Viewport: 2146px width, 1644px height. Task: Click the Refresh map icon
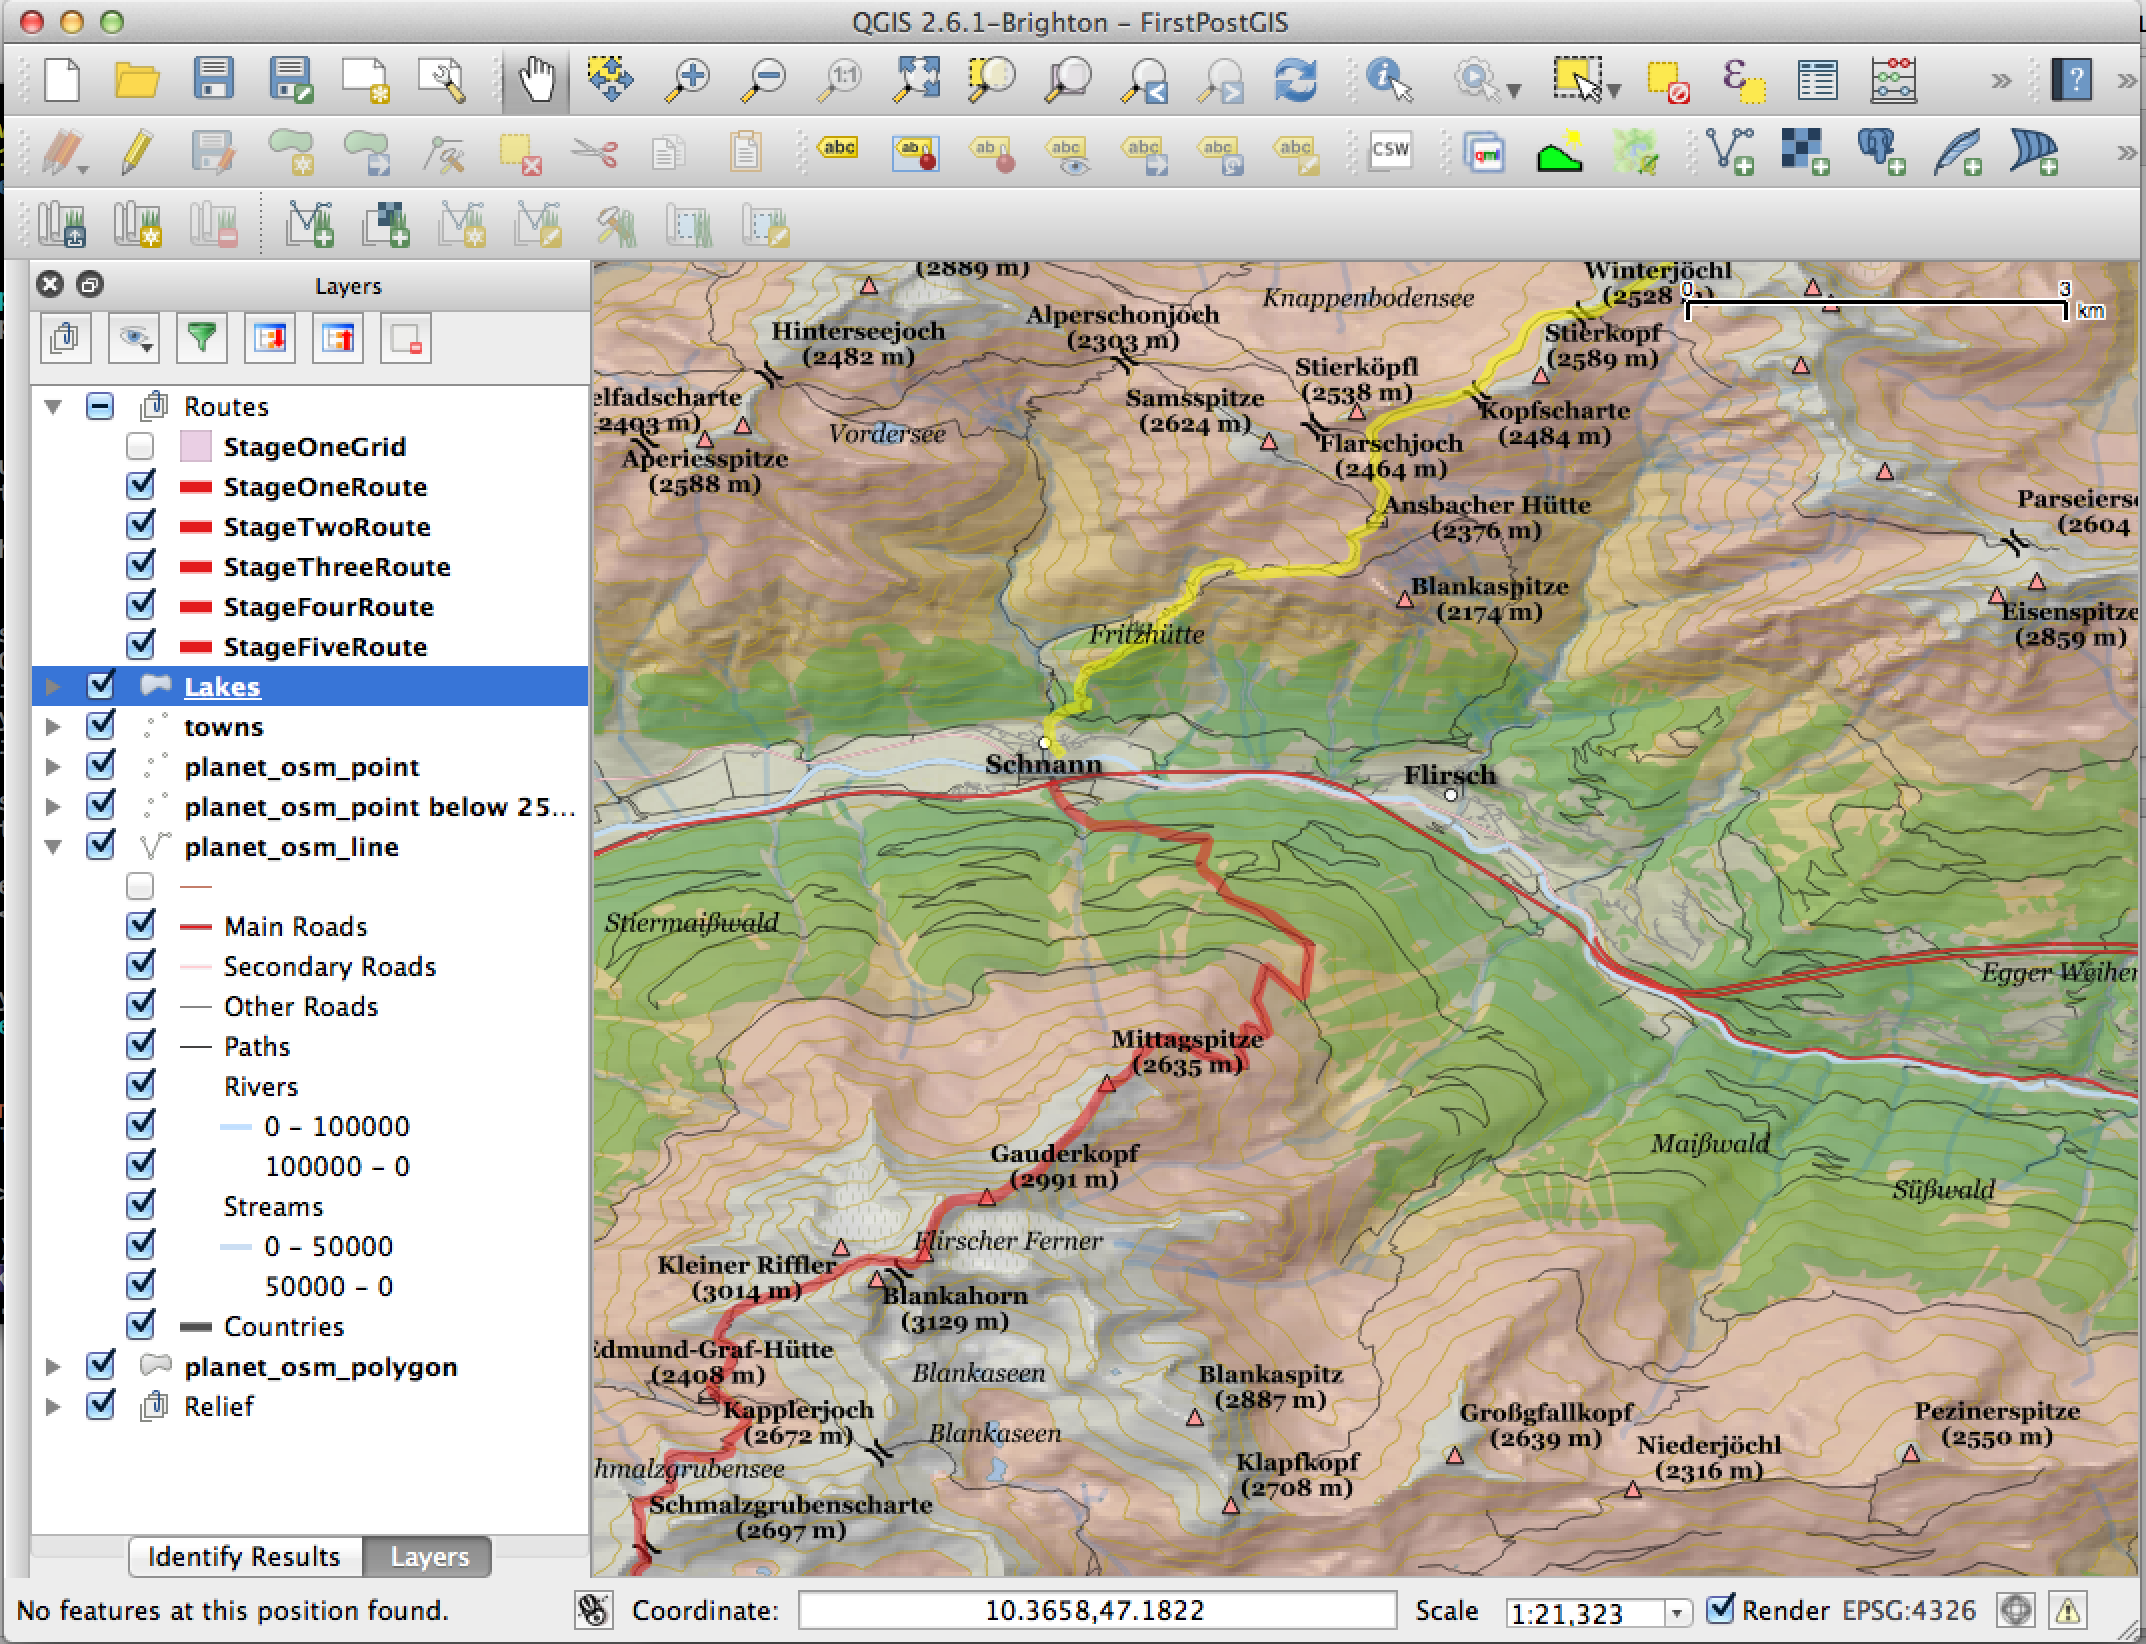pos(1295,80)
